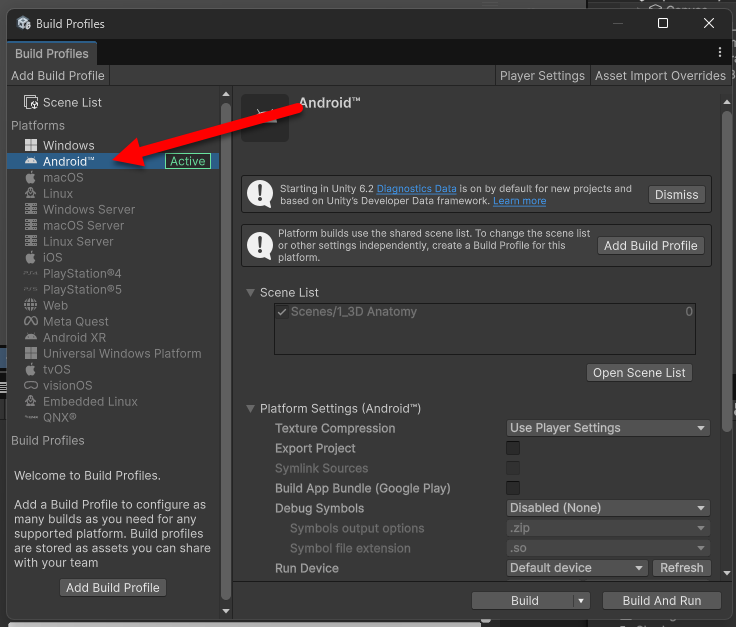This screenshot has height=627, width=736.
Task: Click the Windows Server icon
Action: point(31,209)
